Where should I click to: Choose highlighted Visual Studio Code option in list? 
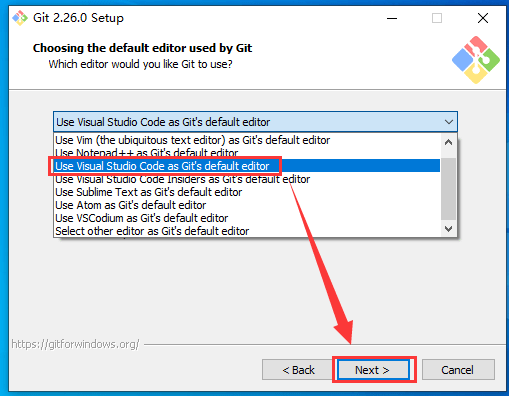pyautogui.click(x=247, y=166)
